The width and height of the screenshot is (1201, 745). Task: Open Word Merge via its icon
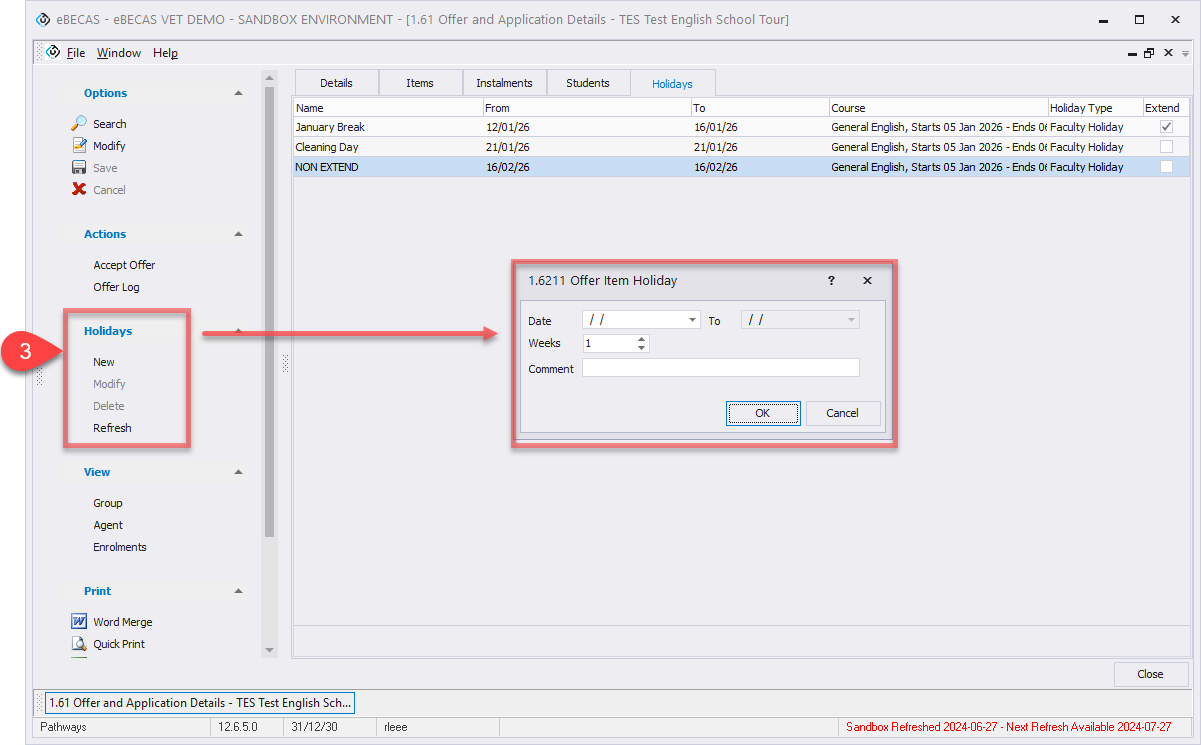click(x=79, y=622)
